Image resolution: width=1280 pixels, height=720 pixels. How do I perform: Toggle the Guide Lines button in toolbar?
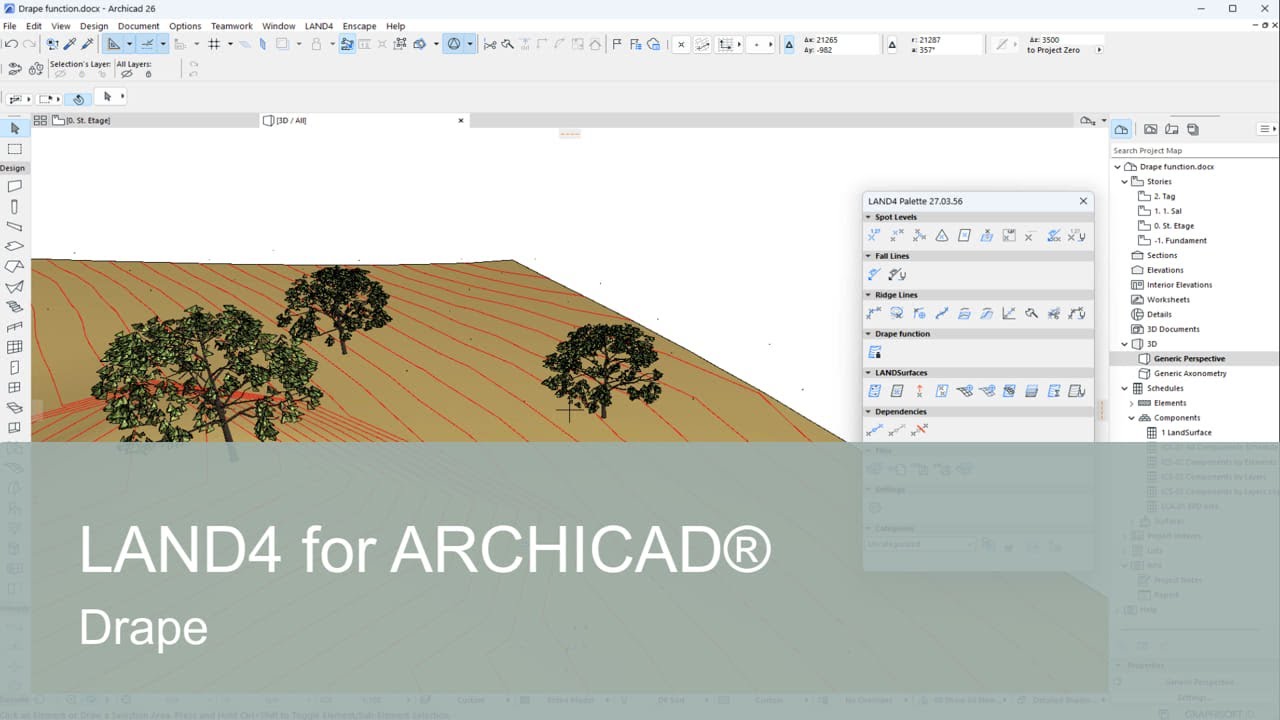coord(114,44)
